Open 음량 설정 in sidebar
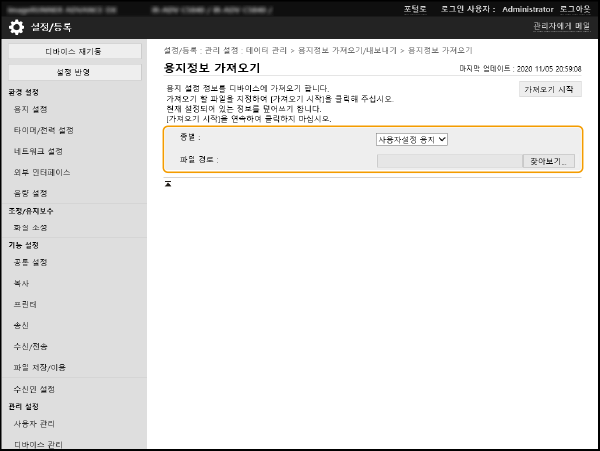The width and height of the screenshot is (600, 451). [x=31, y=193]
